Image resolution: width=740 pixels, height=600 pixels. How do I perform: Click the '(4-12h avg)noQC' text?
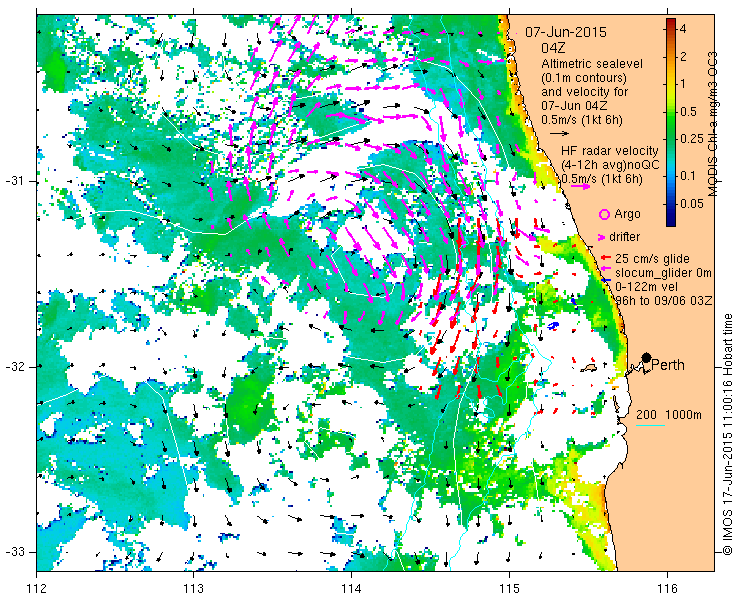(x=610, y=165)
